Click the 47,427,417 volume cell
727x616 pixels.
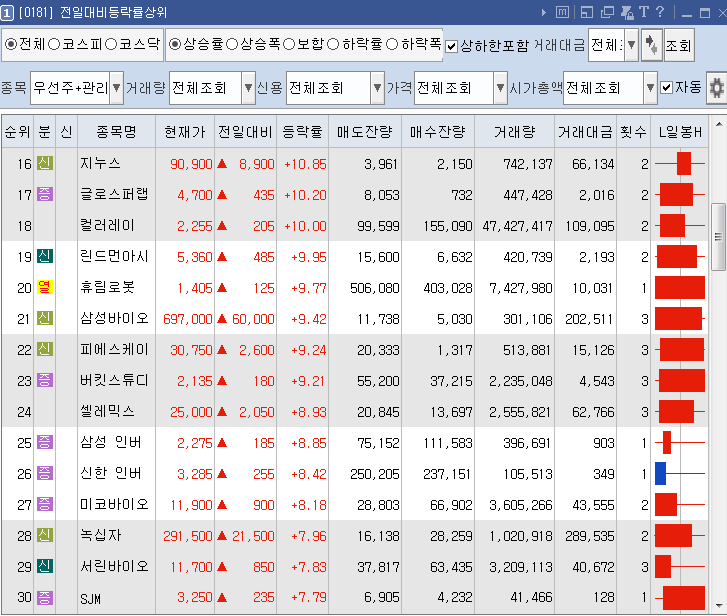click(517, 226)
